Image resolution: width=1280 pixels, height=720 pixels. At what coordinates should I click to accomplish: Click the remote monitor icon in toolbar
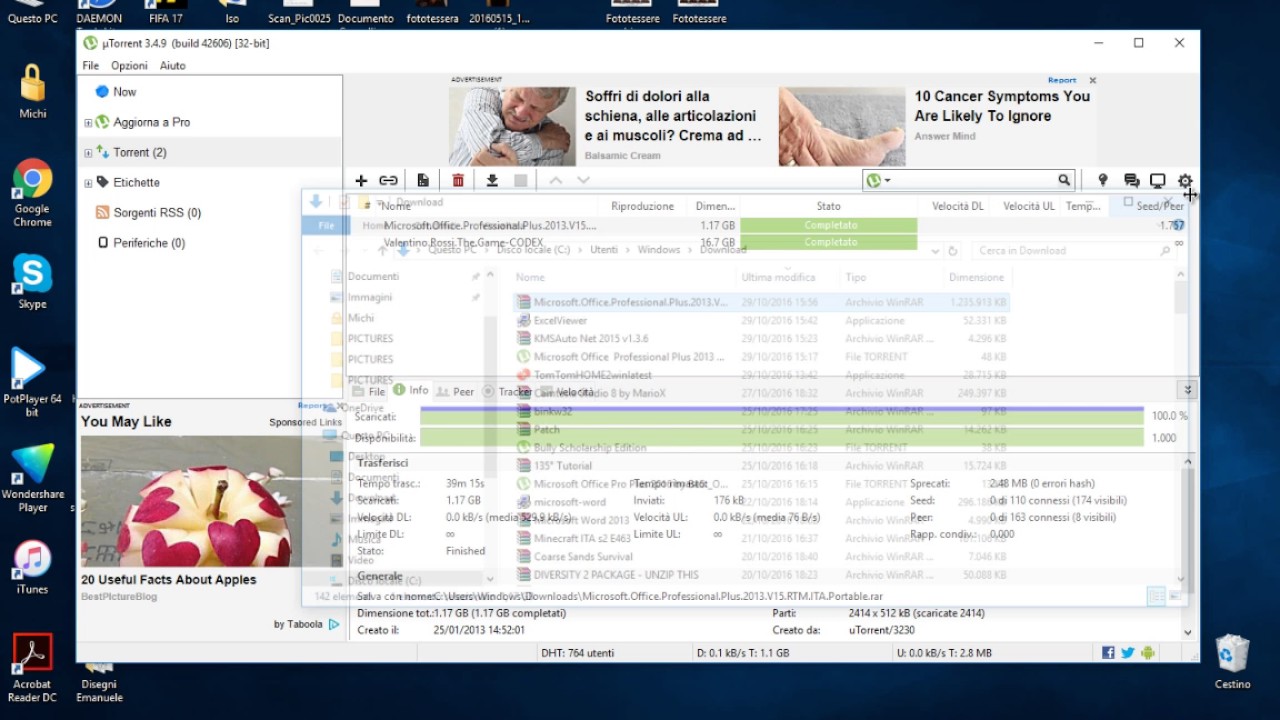pos(1158,181)
